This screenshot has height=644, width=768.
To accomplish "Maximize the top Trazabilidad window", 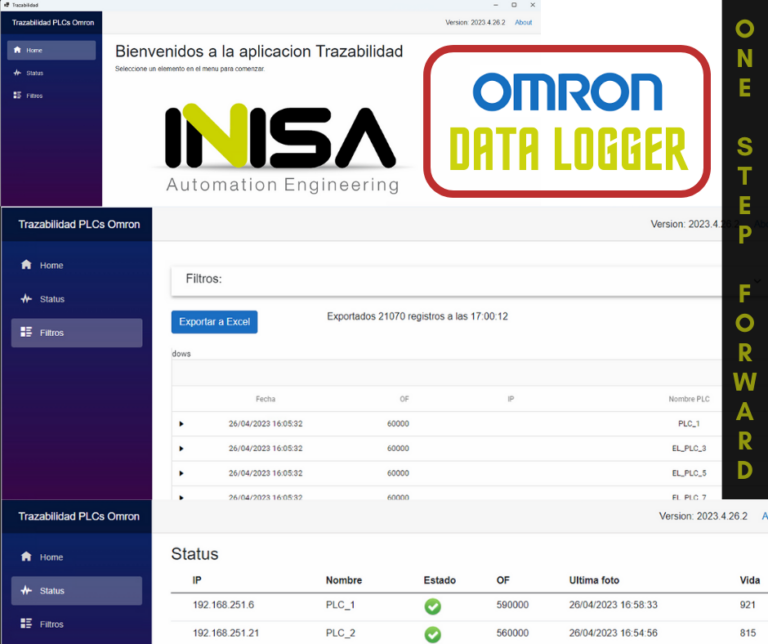I will coord(514,5).
